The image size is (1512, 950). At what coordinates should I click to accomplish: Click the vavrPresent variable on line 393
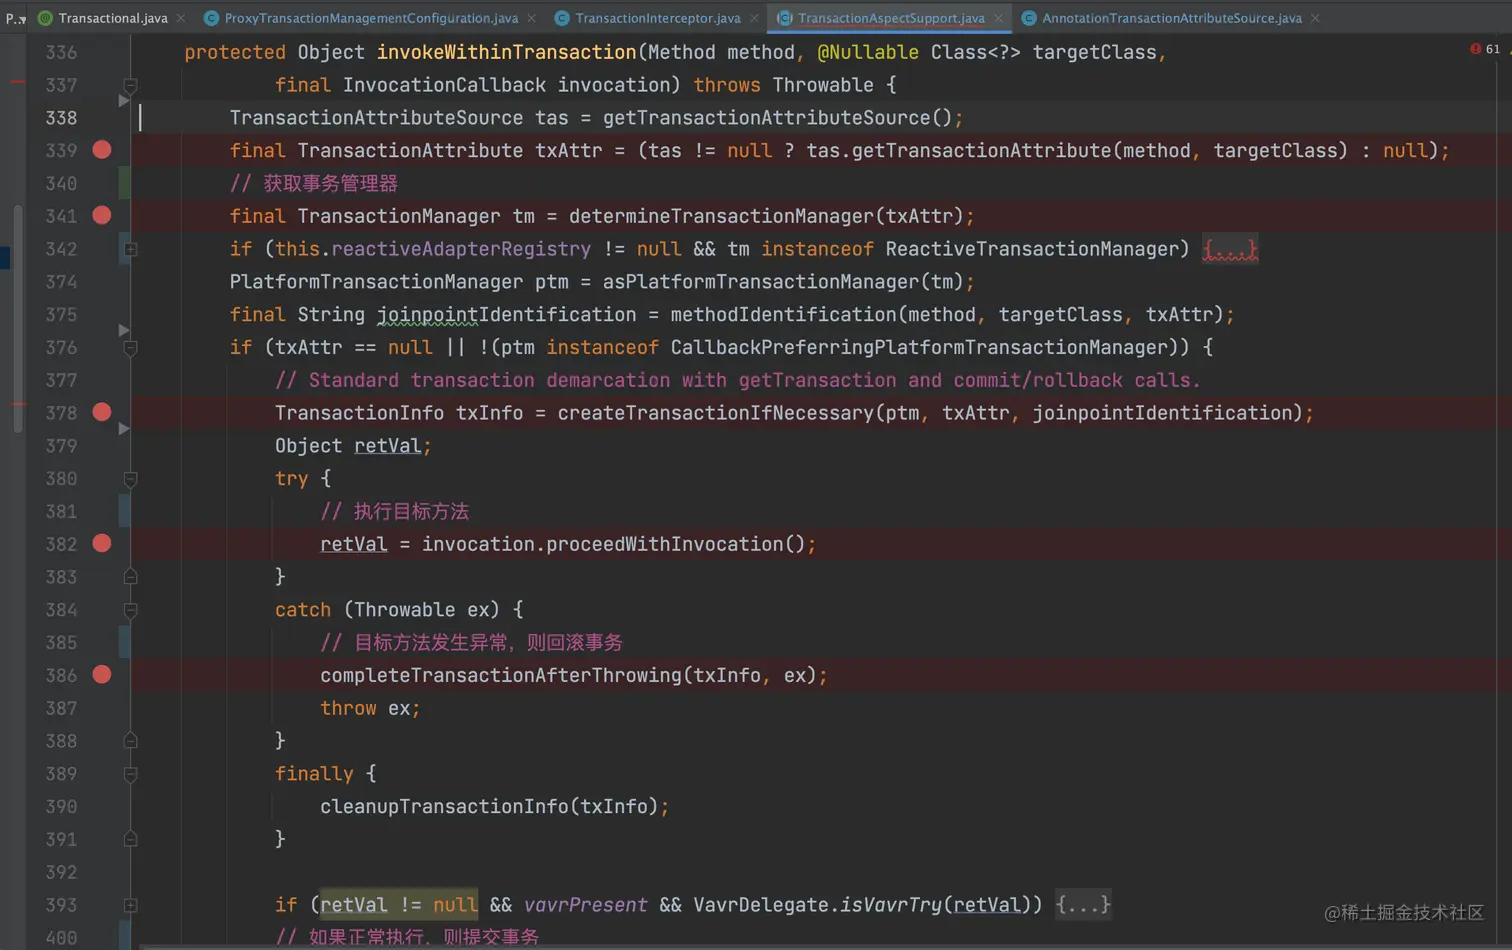click(586, 905)
